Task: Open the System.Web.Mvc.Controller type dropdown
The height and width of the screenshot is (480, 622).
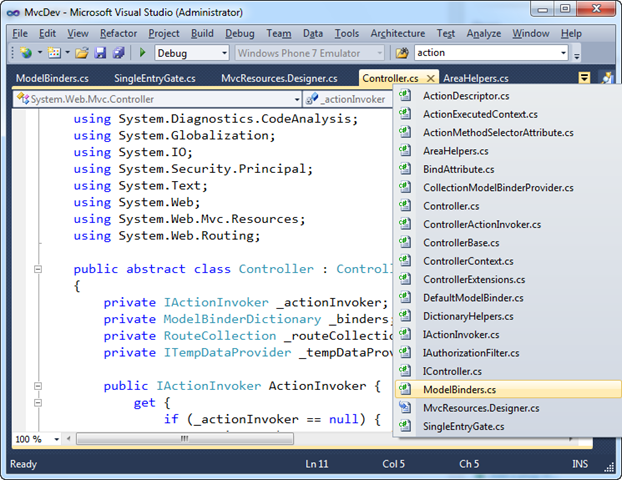Action: (157, 99)
